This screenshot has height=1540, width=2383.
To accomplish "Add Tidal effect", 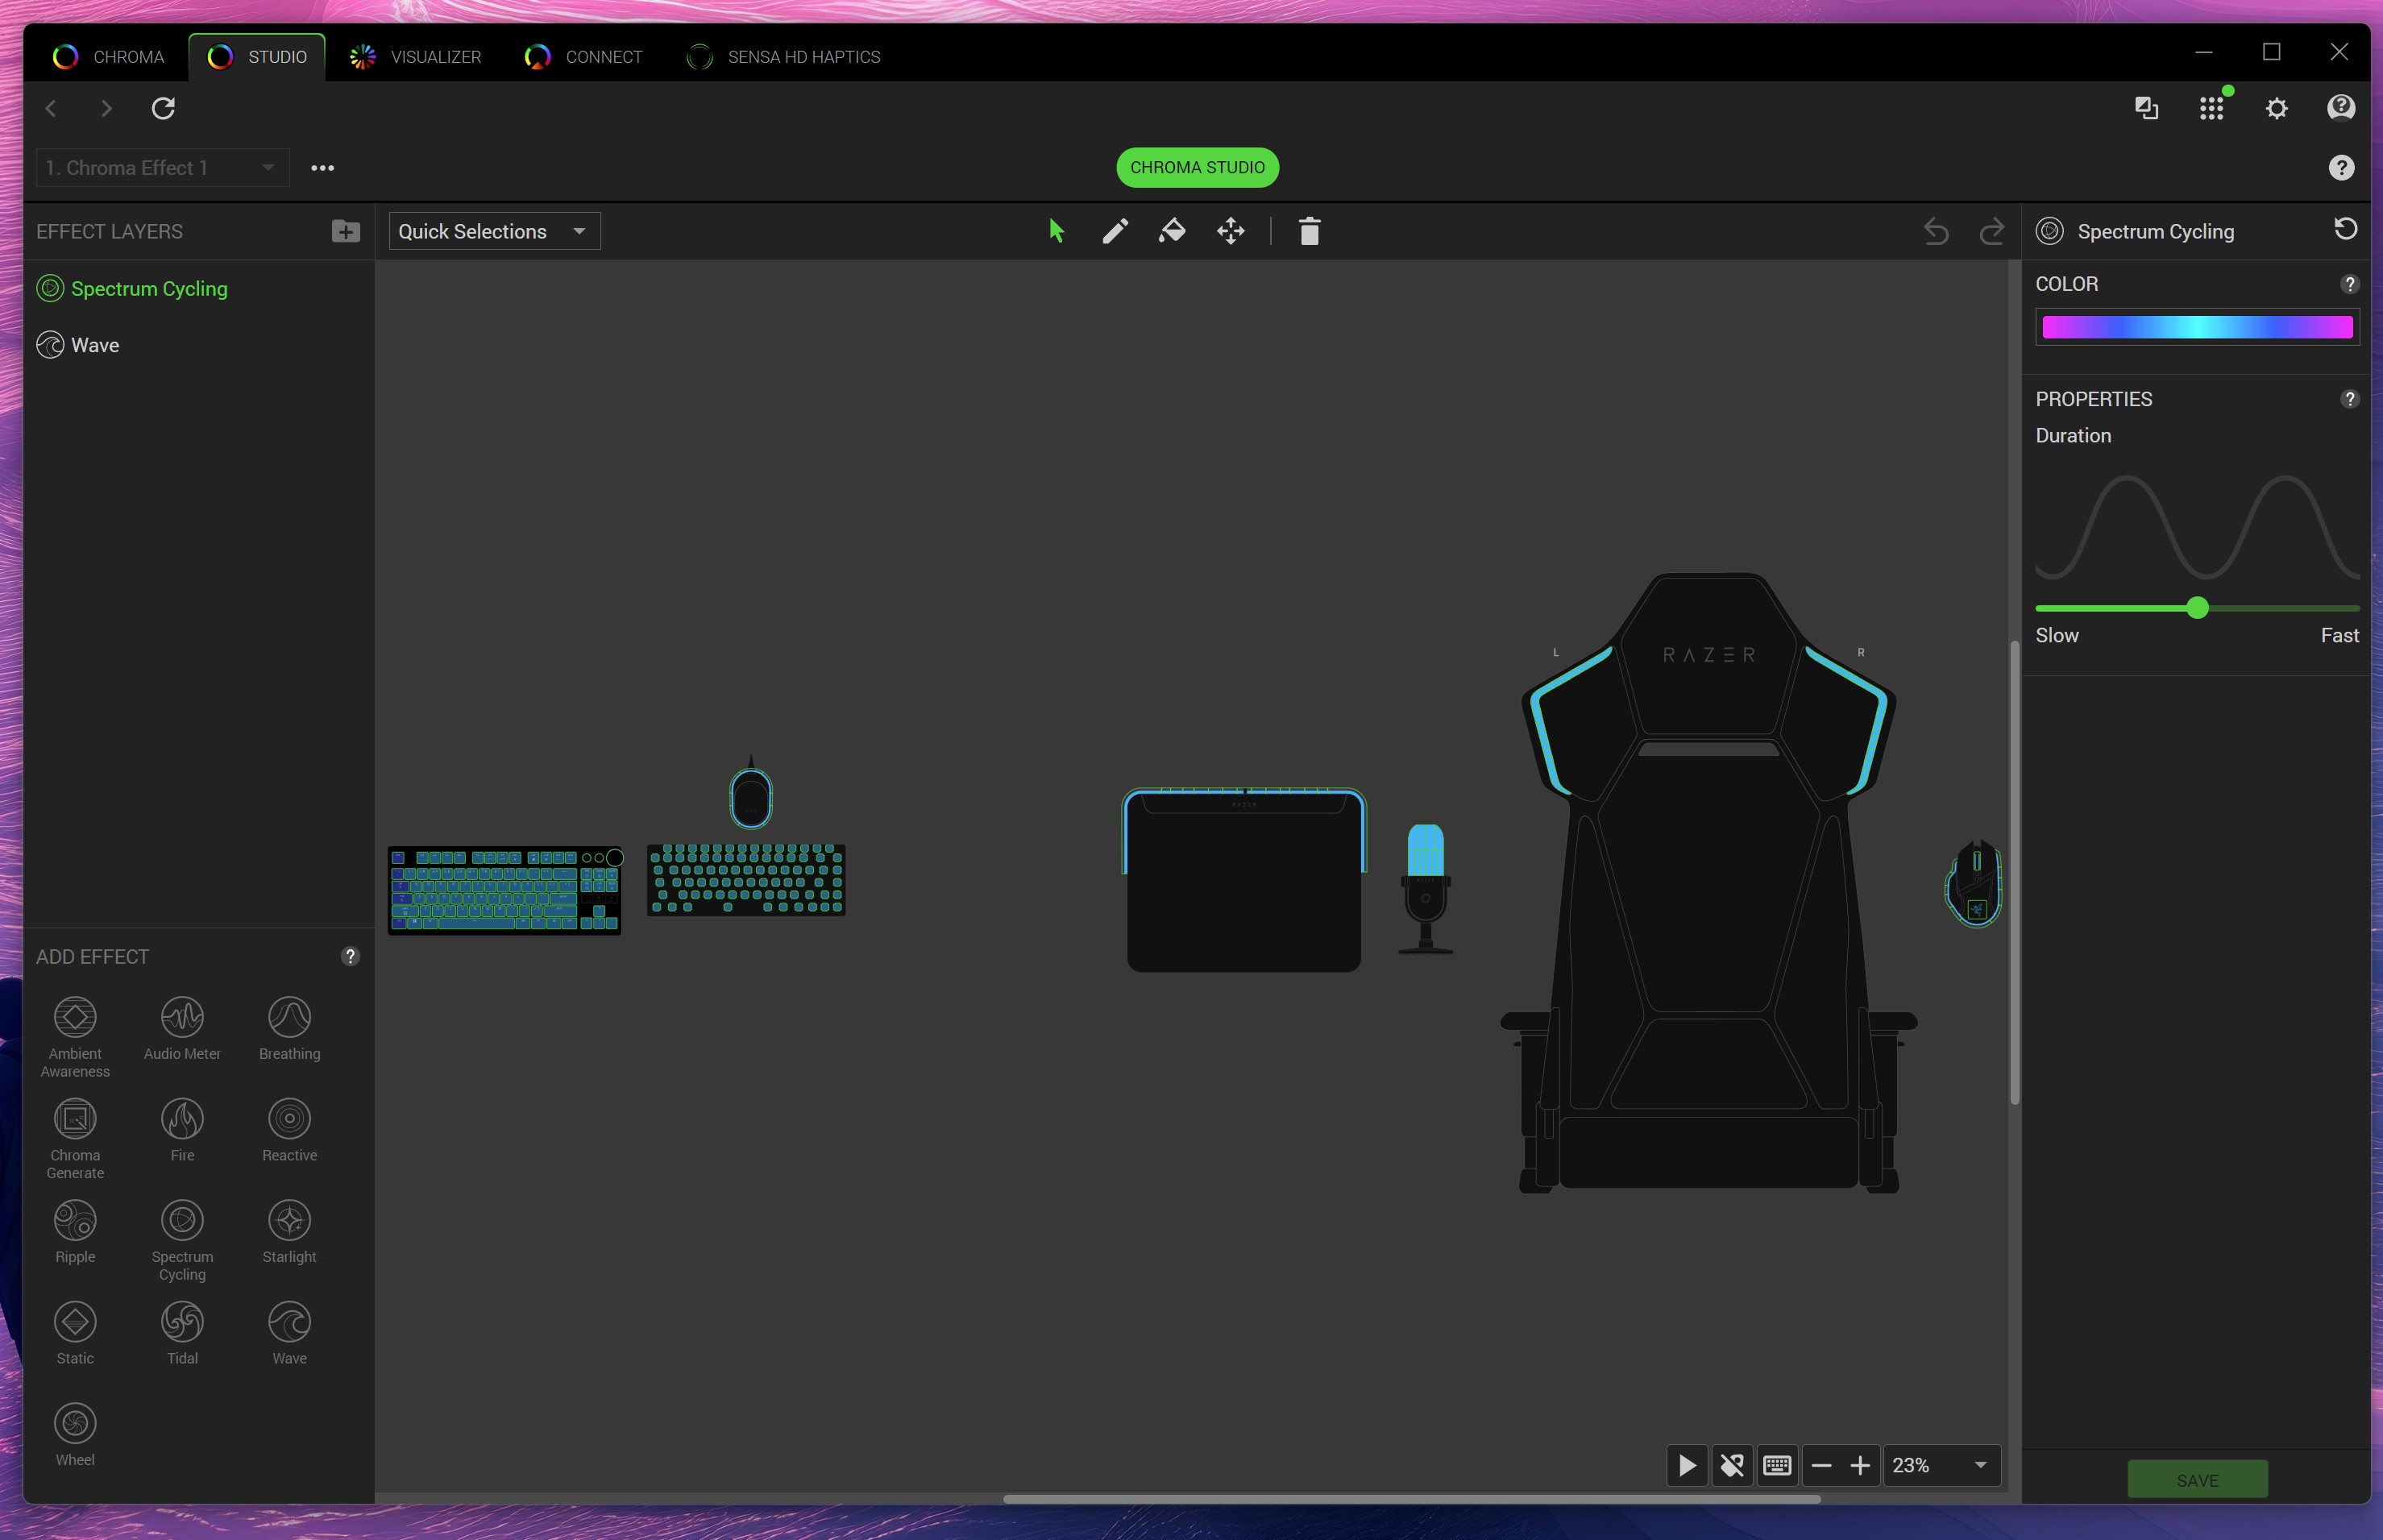I will [x=182, y=1334].
